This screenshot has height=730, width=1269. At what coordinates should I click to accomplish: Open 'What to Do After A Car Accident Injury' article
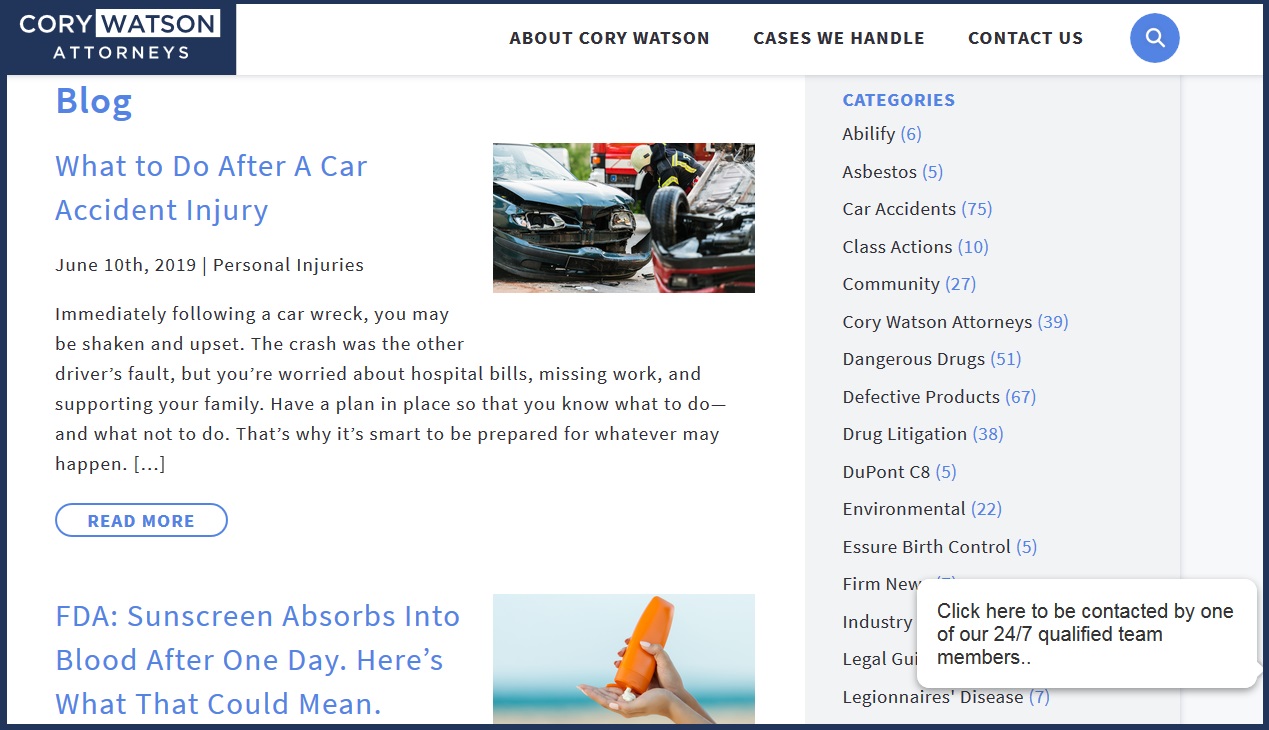click(211, 188)
